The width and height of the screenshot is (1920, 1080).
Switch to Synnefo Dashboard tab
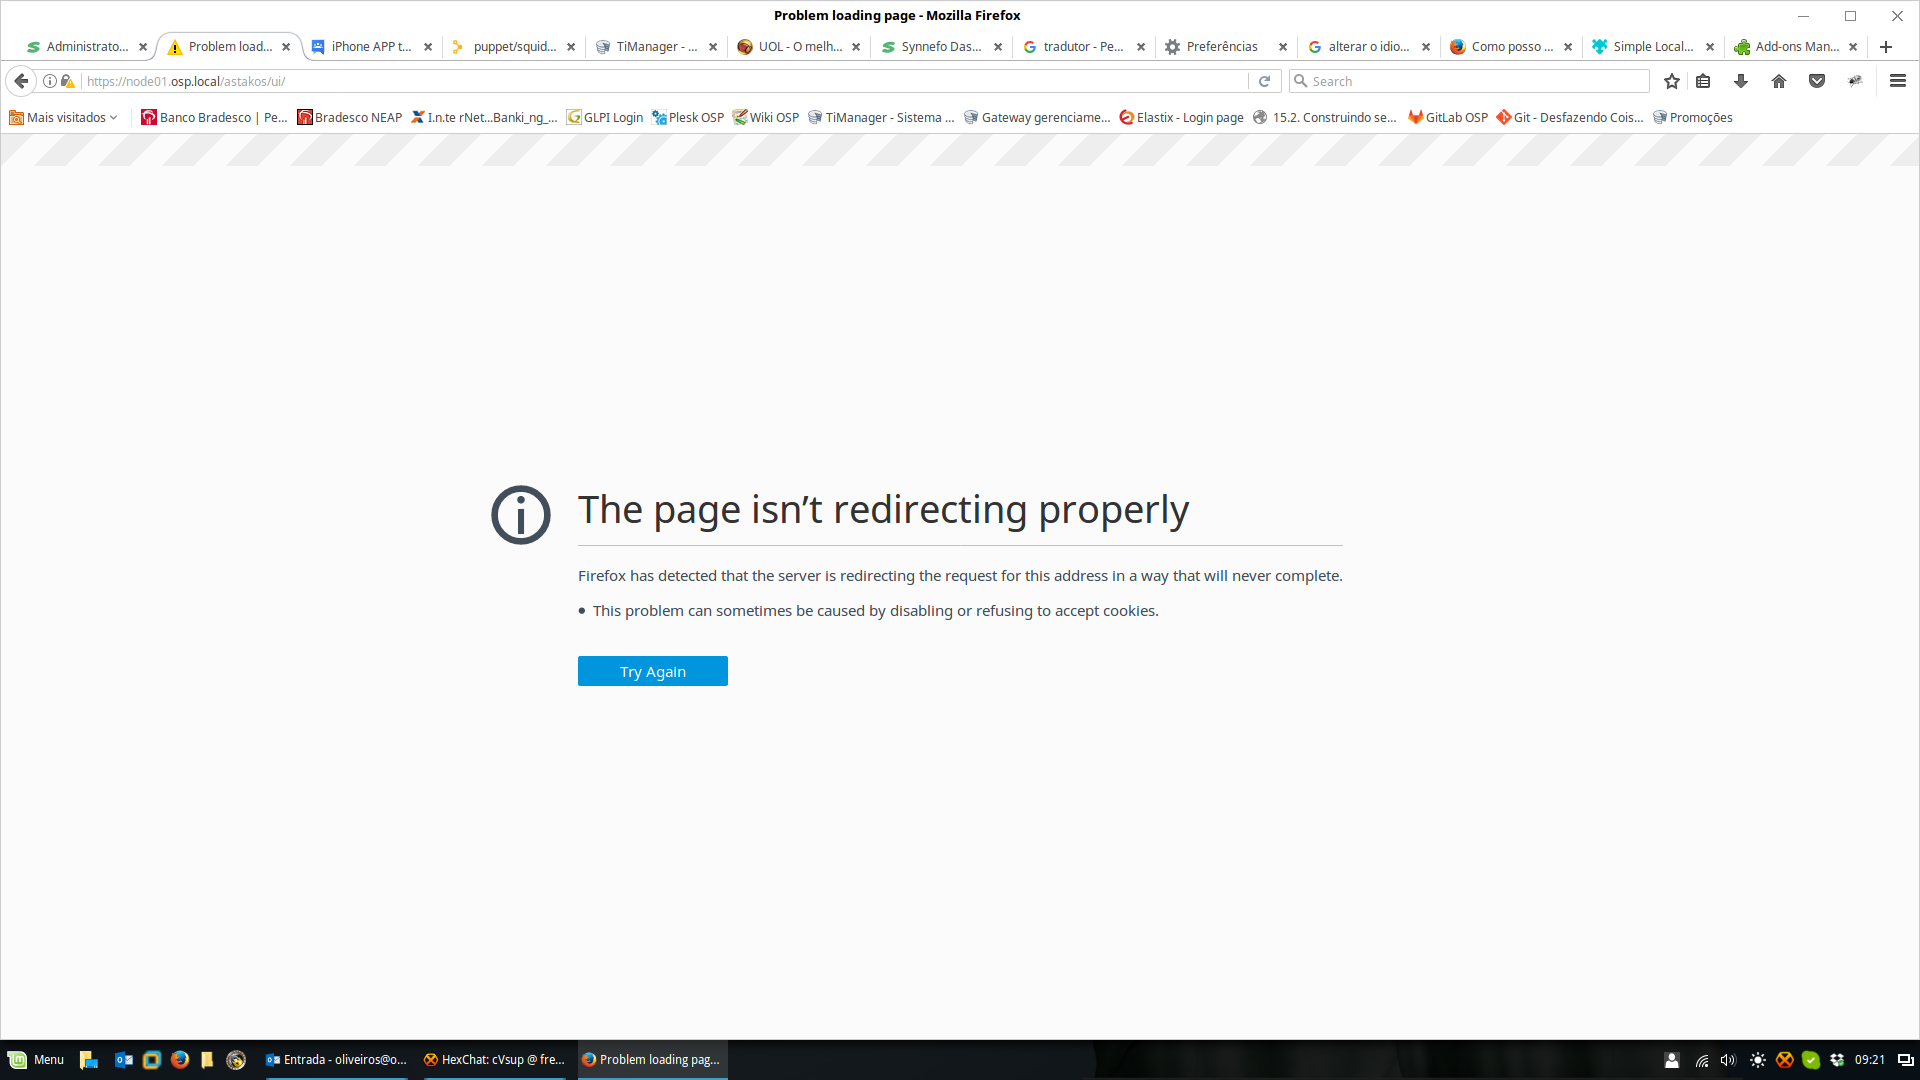pyautogui.click(x=941, y=47)
